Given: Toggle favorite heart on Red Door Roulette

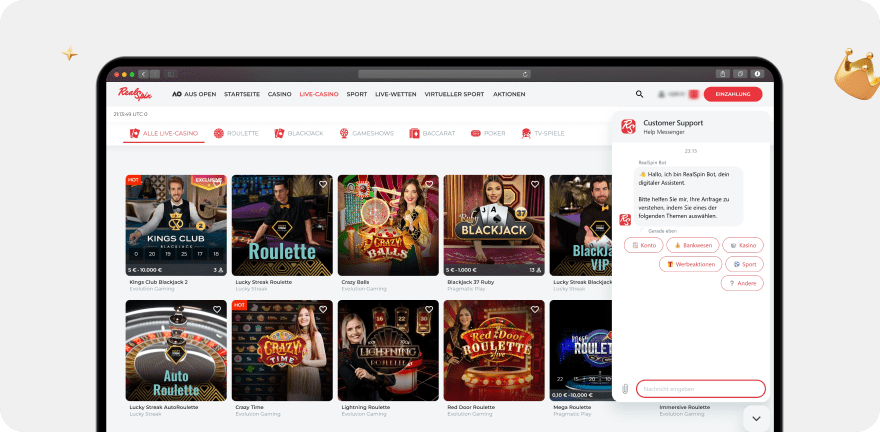Looking at the screenshot, I should [535, 309].
